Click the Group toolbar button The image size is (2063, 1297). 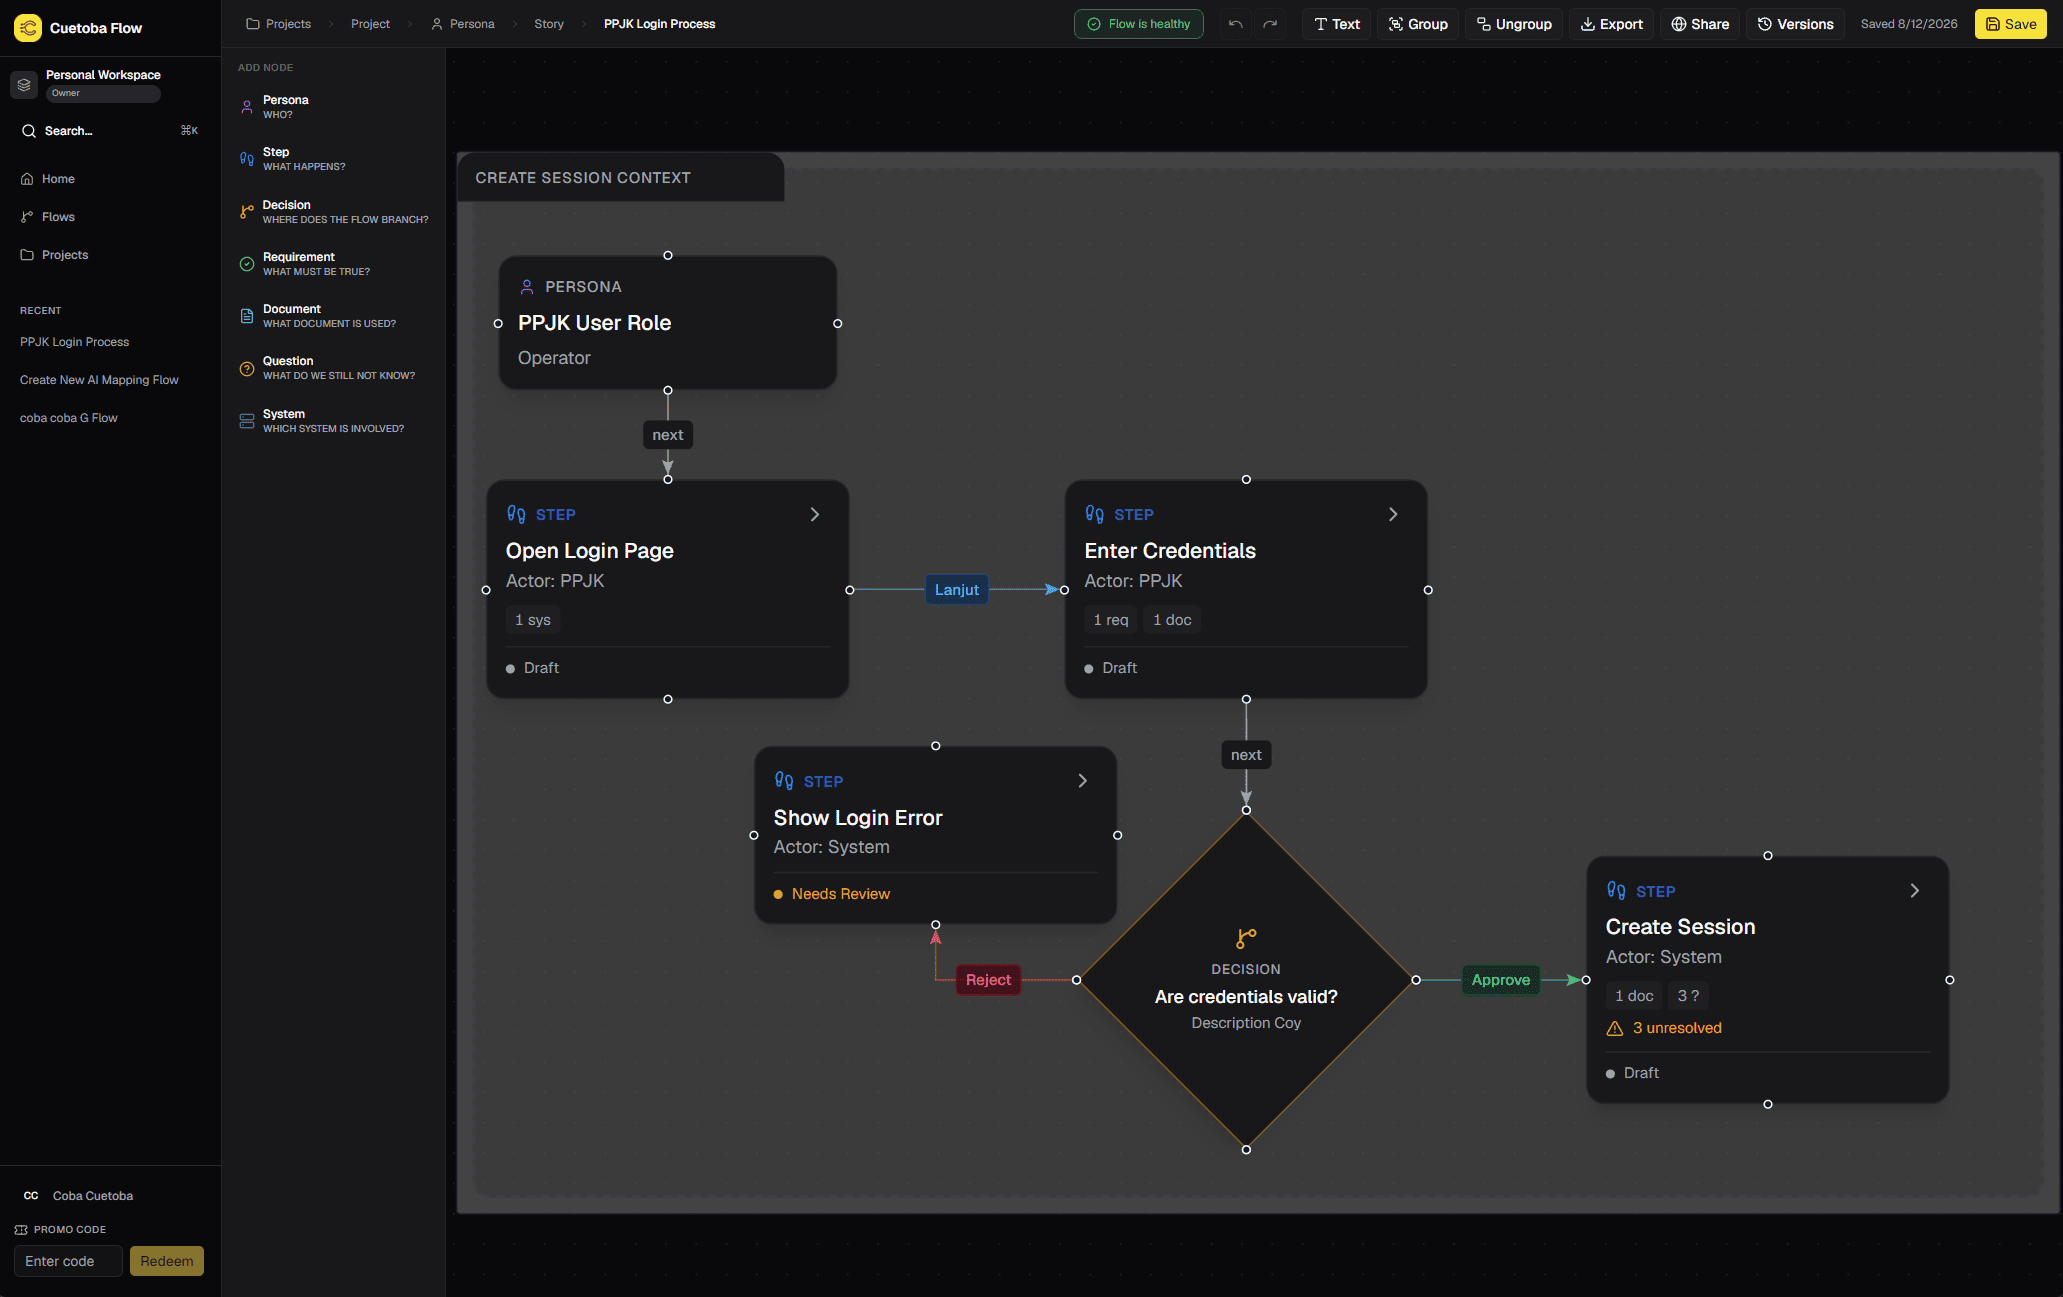point(1418,24)
